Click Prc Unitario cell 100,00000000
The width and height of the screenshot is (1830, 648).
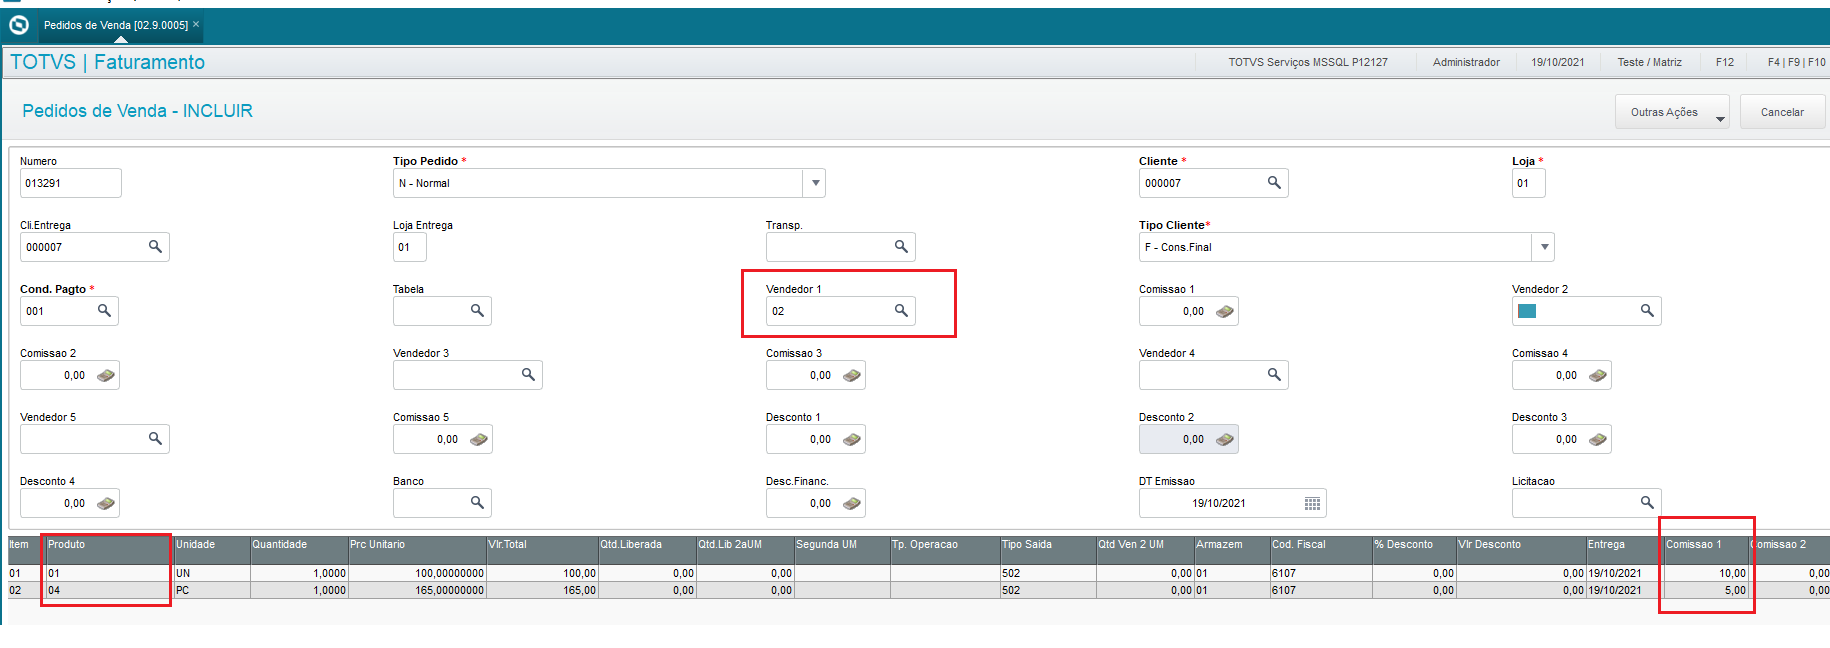coord(416,573)
